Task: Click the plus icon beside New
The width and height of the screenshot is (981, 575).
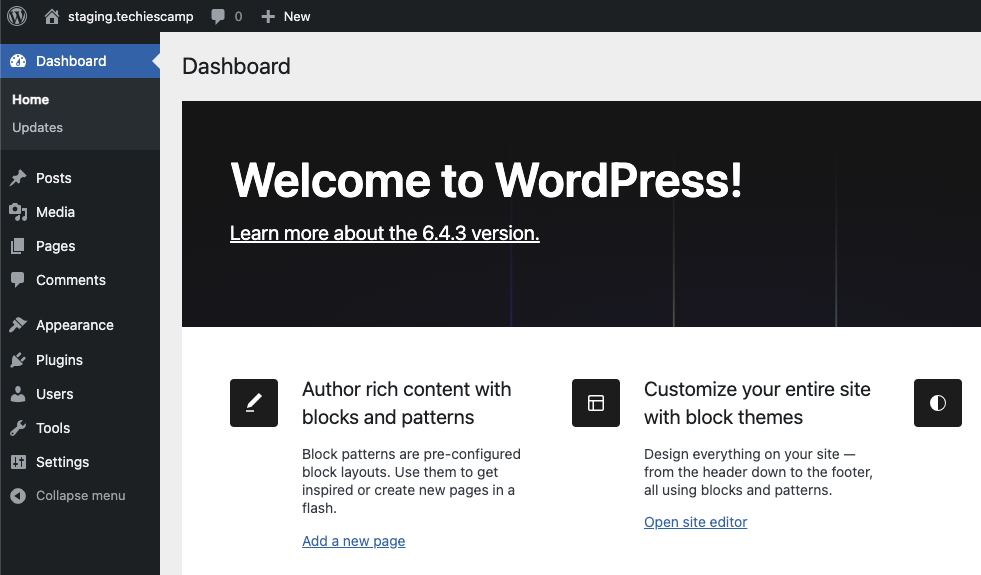Action: click(x=268, y=16)
